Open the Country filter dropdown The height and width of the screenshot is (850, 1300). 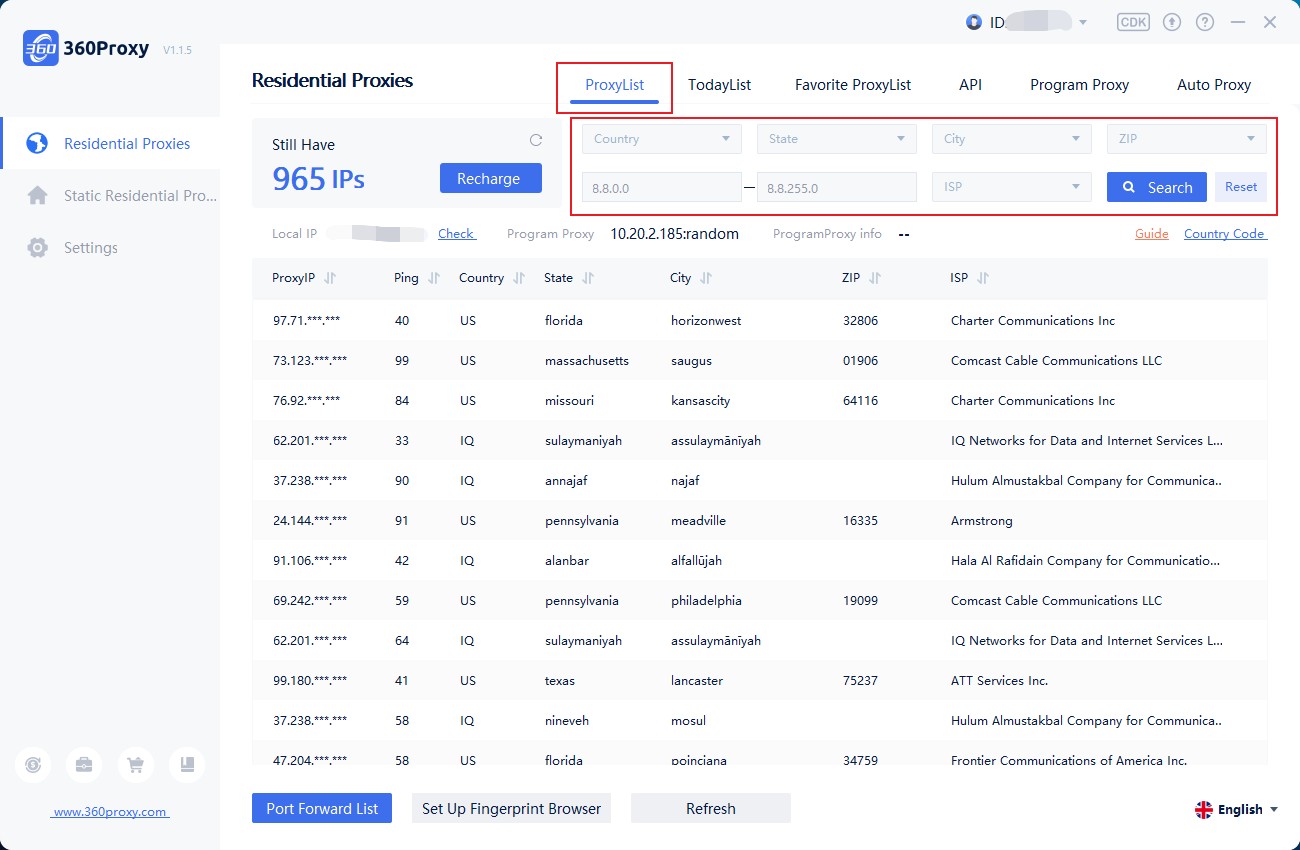point(662,139)
